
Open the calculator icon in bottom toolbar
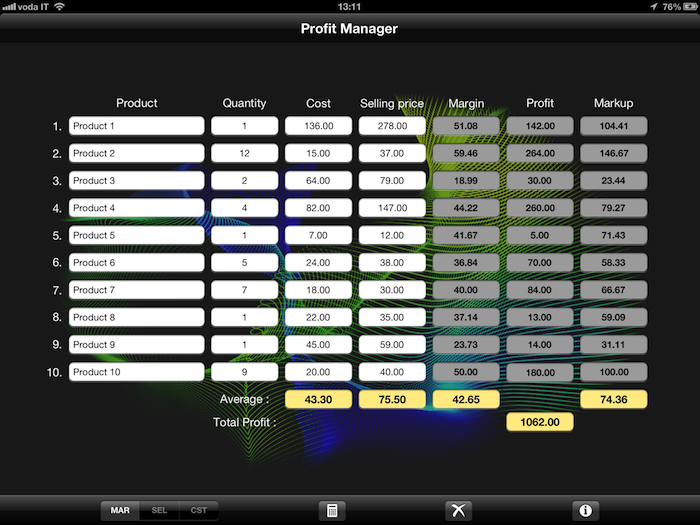(x=332, y=510)
